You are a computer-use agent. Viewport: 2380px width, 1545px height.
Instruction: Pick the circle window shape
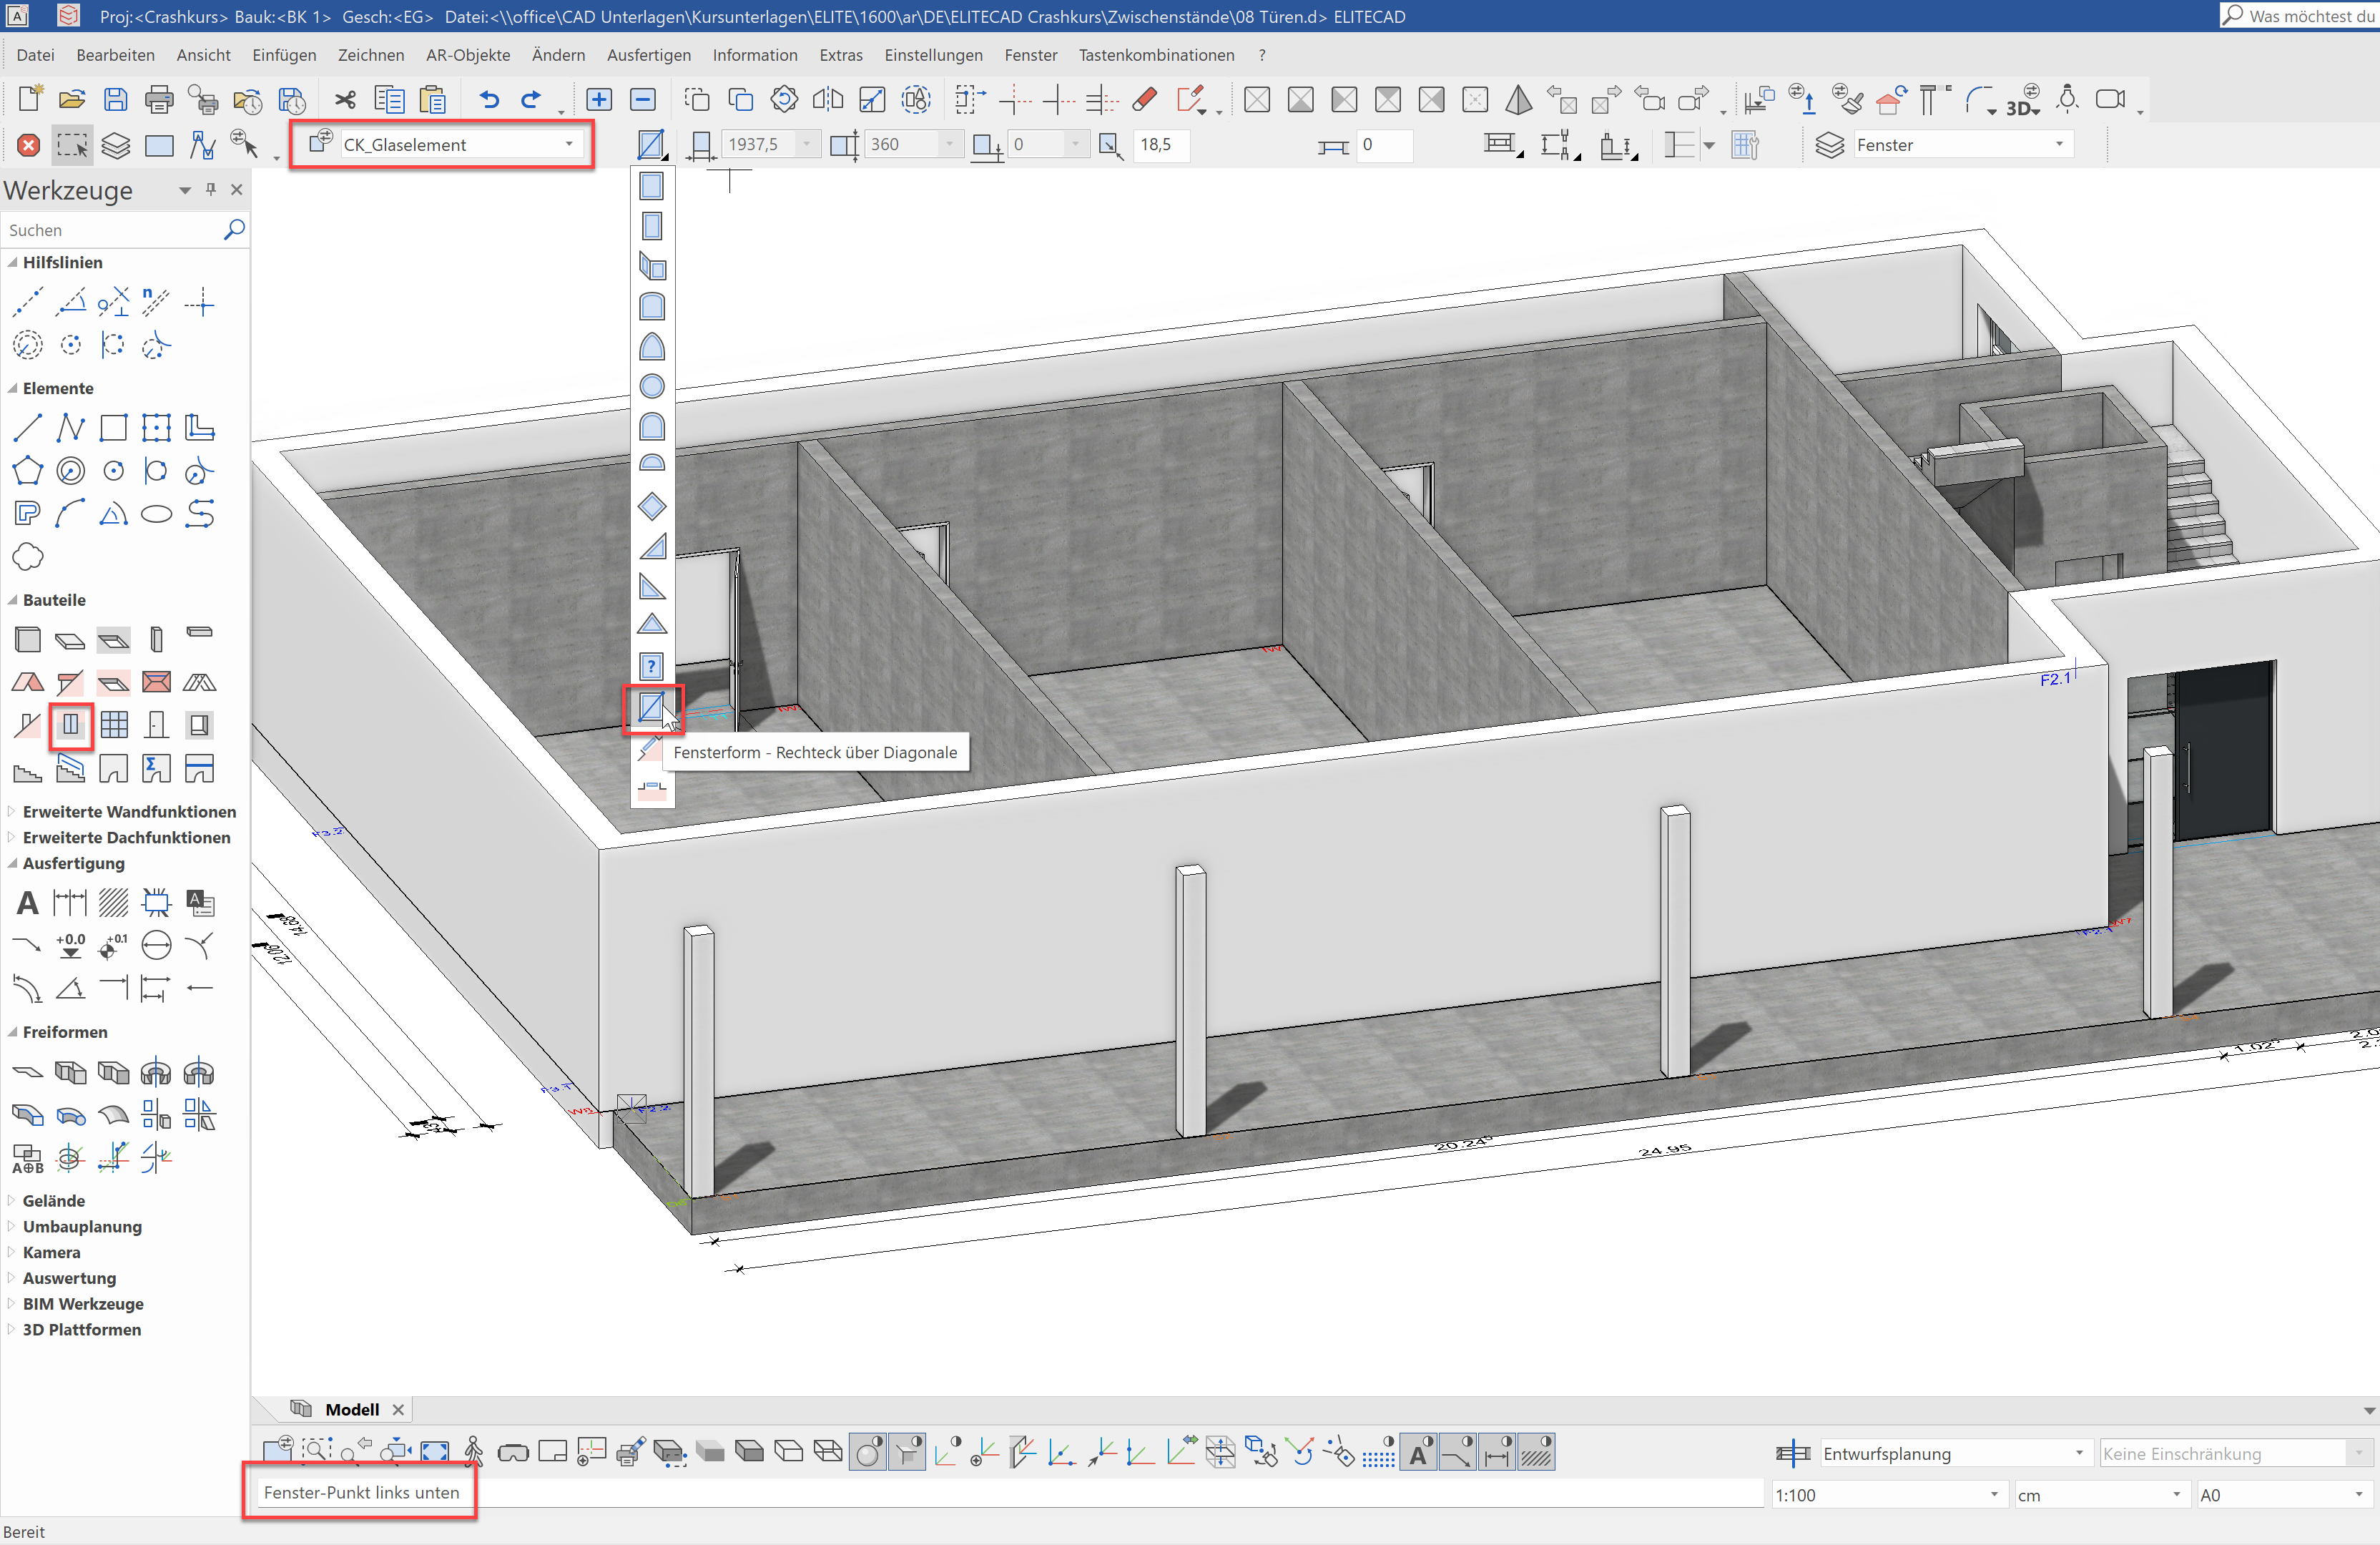pos(651,386)
